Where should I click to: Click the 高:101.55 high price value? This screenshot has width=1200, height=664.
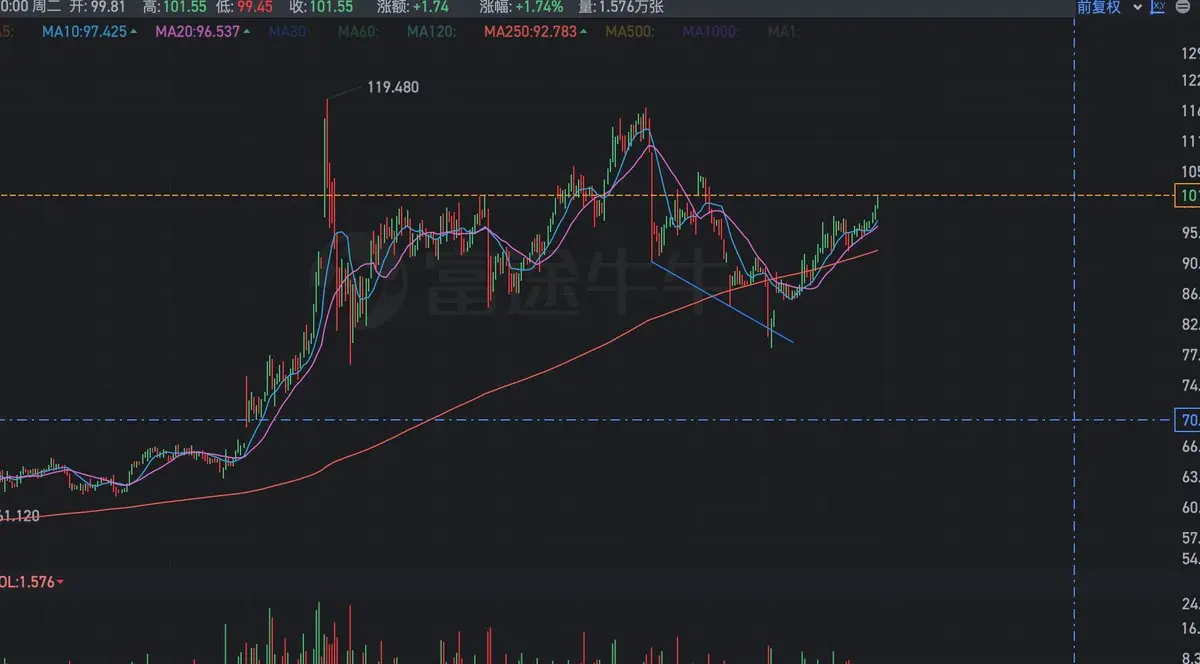coord(175,7)
